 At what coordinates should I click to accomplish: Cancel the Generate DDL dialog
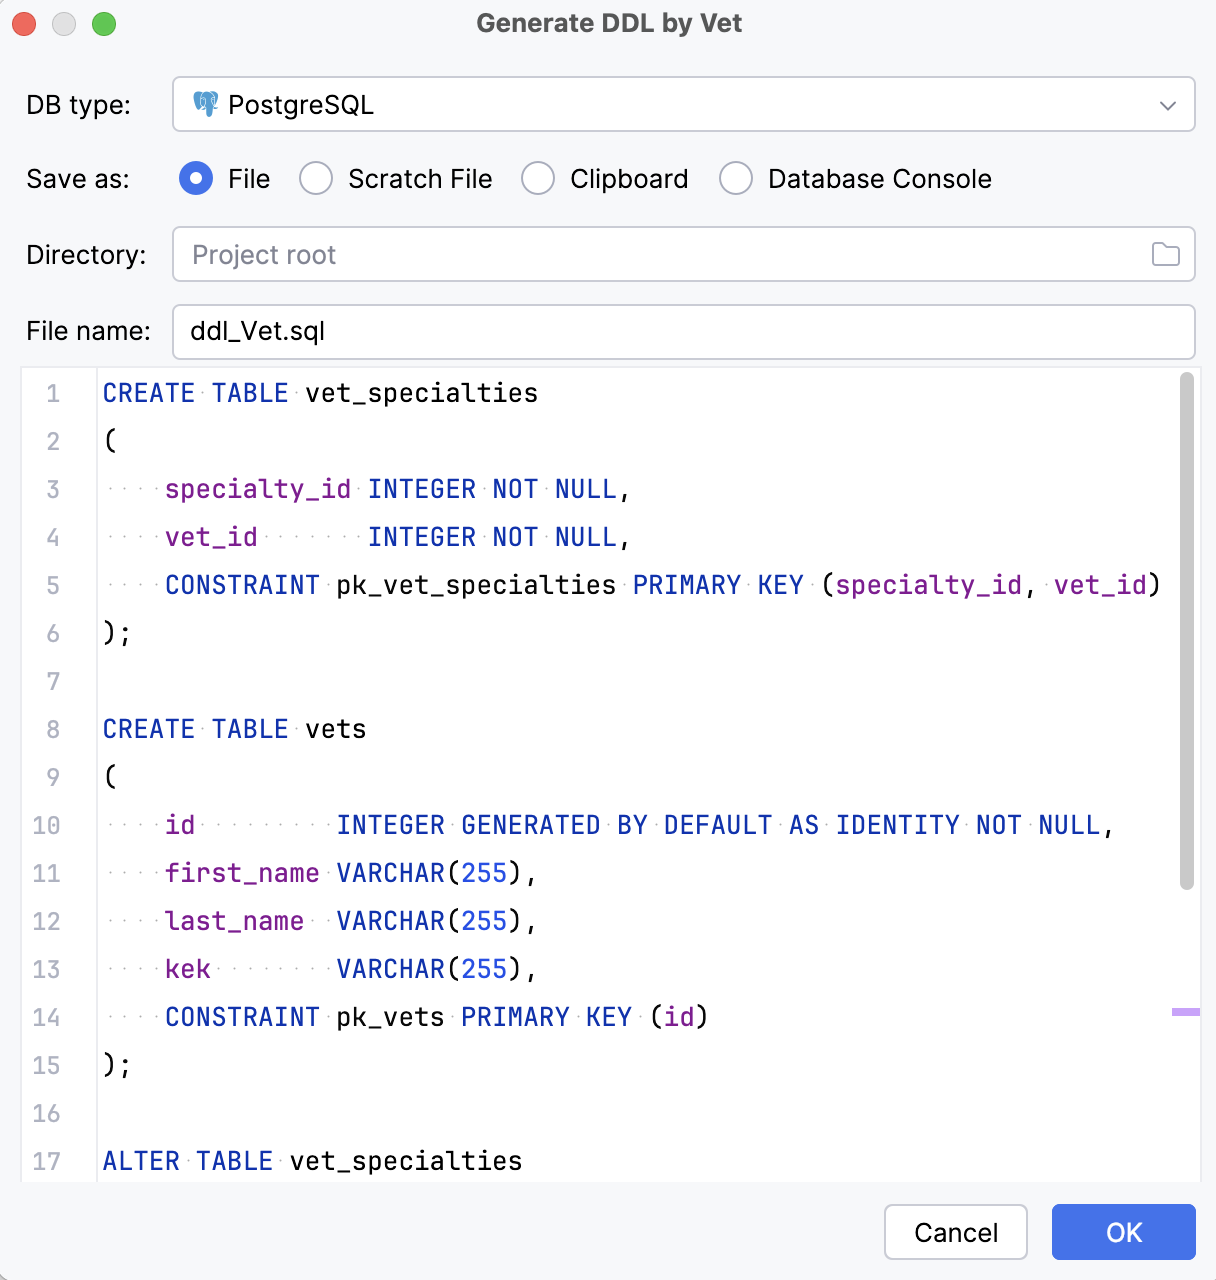coord(955,1232)
